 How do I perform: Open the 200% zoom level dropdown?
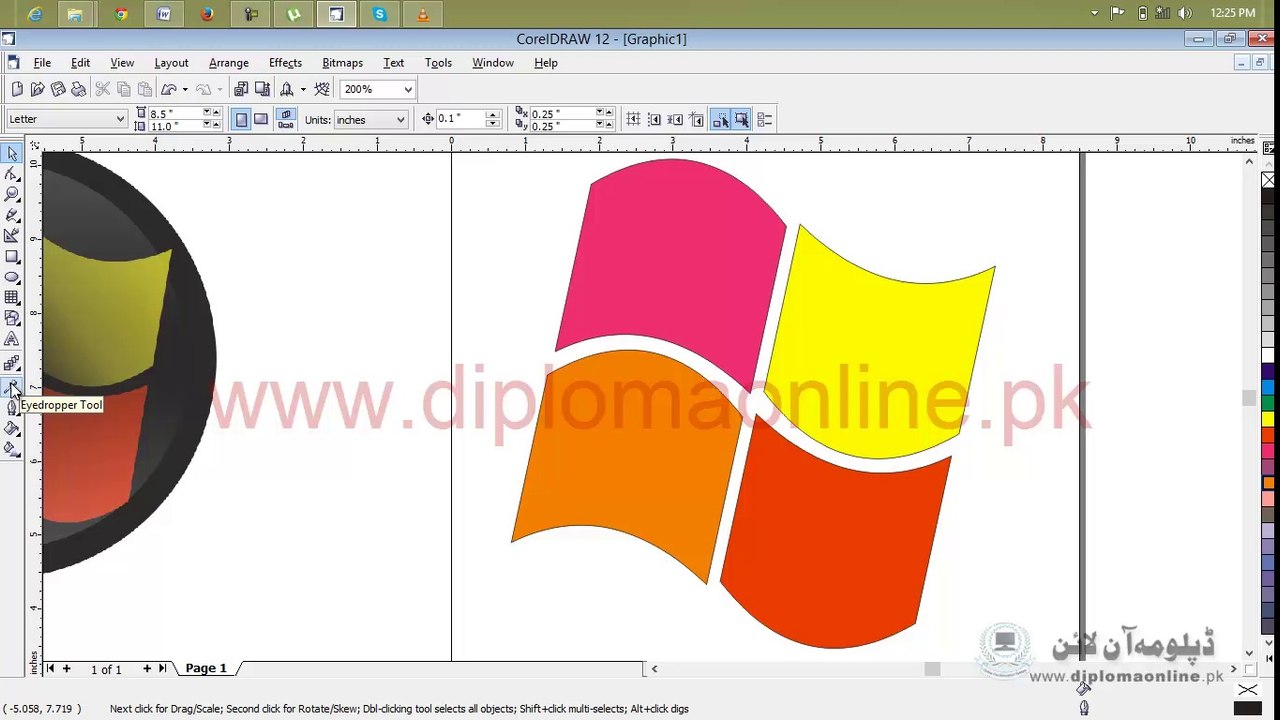(x=408, y=90)
